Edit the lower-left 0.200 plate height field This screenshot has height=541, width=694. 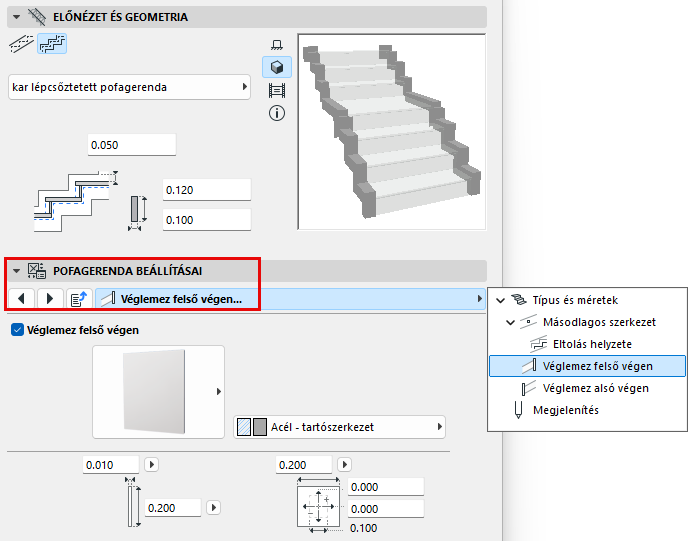point(173,508)
